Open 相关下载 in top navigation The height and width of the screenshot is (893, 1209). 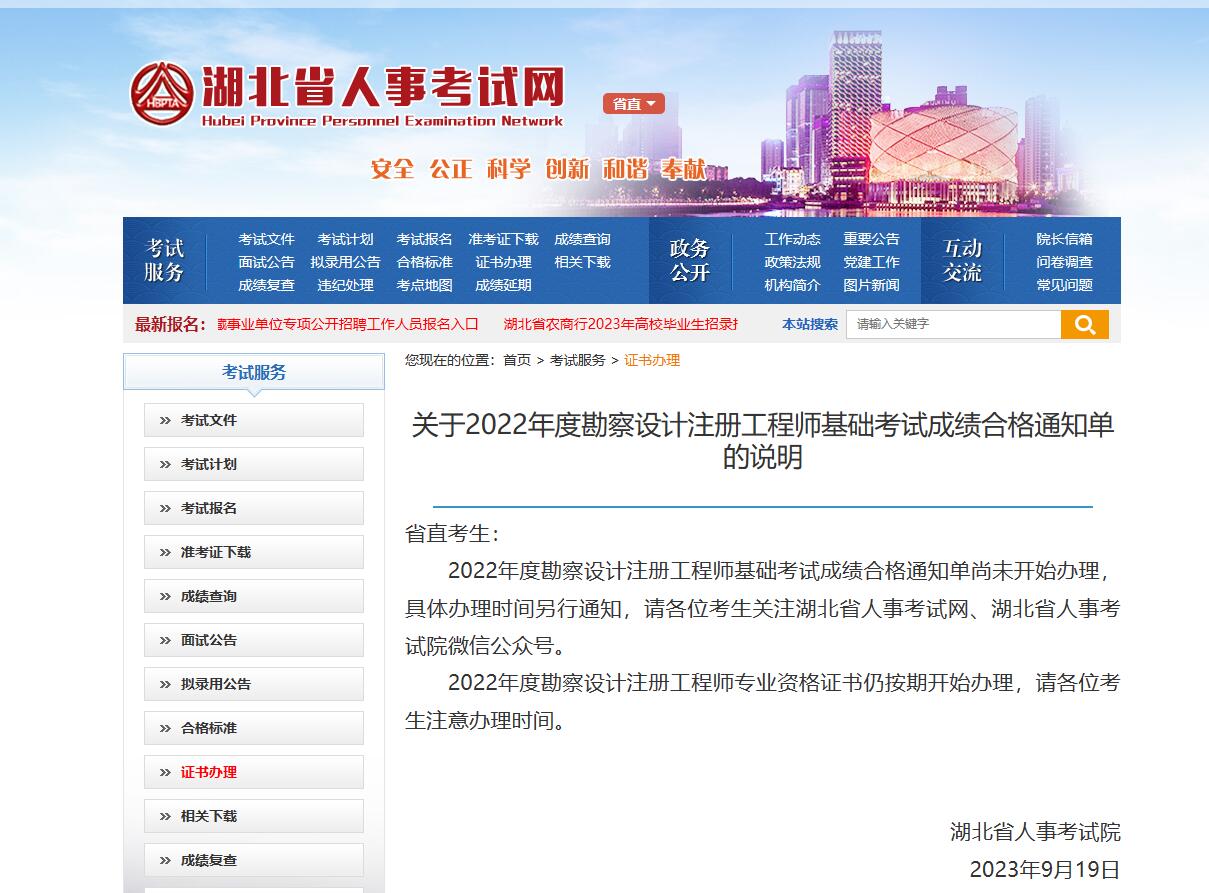click(582, 262)
